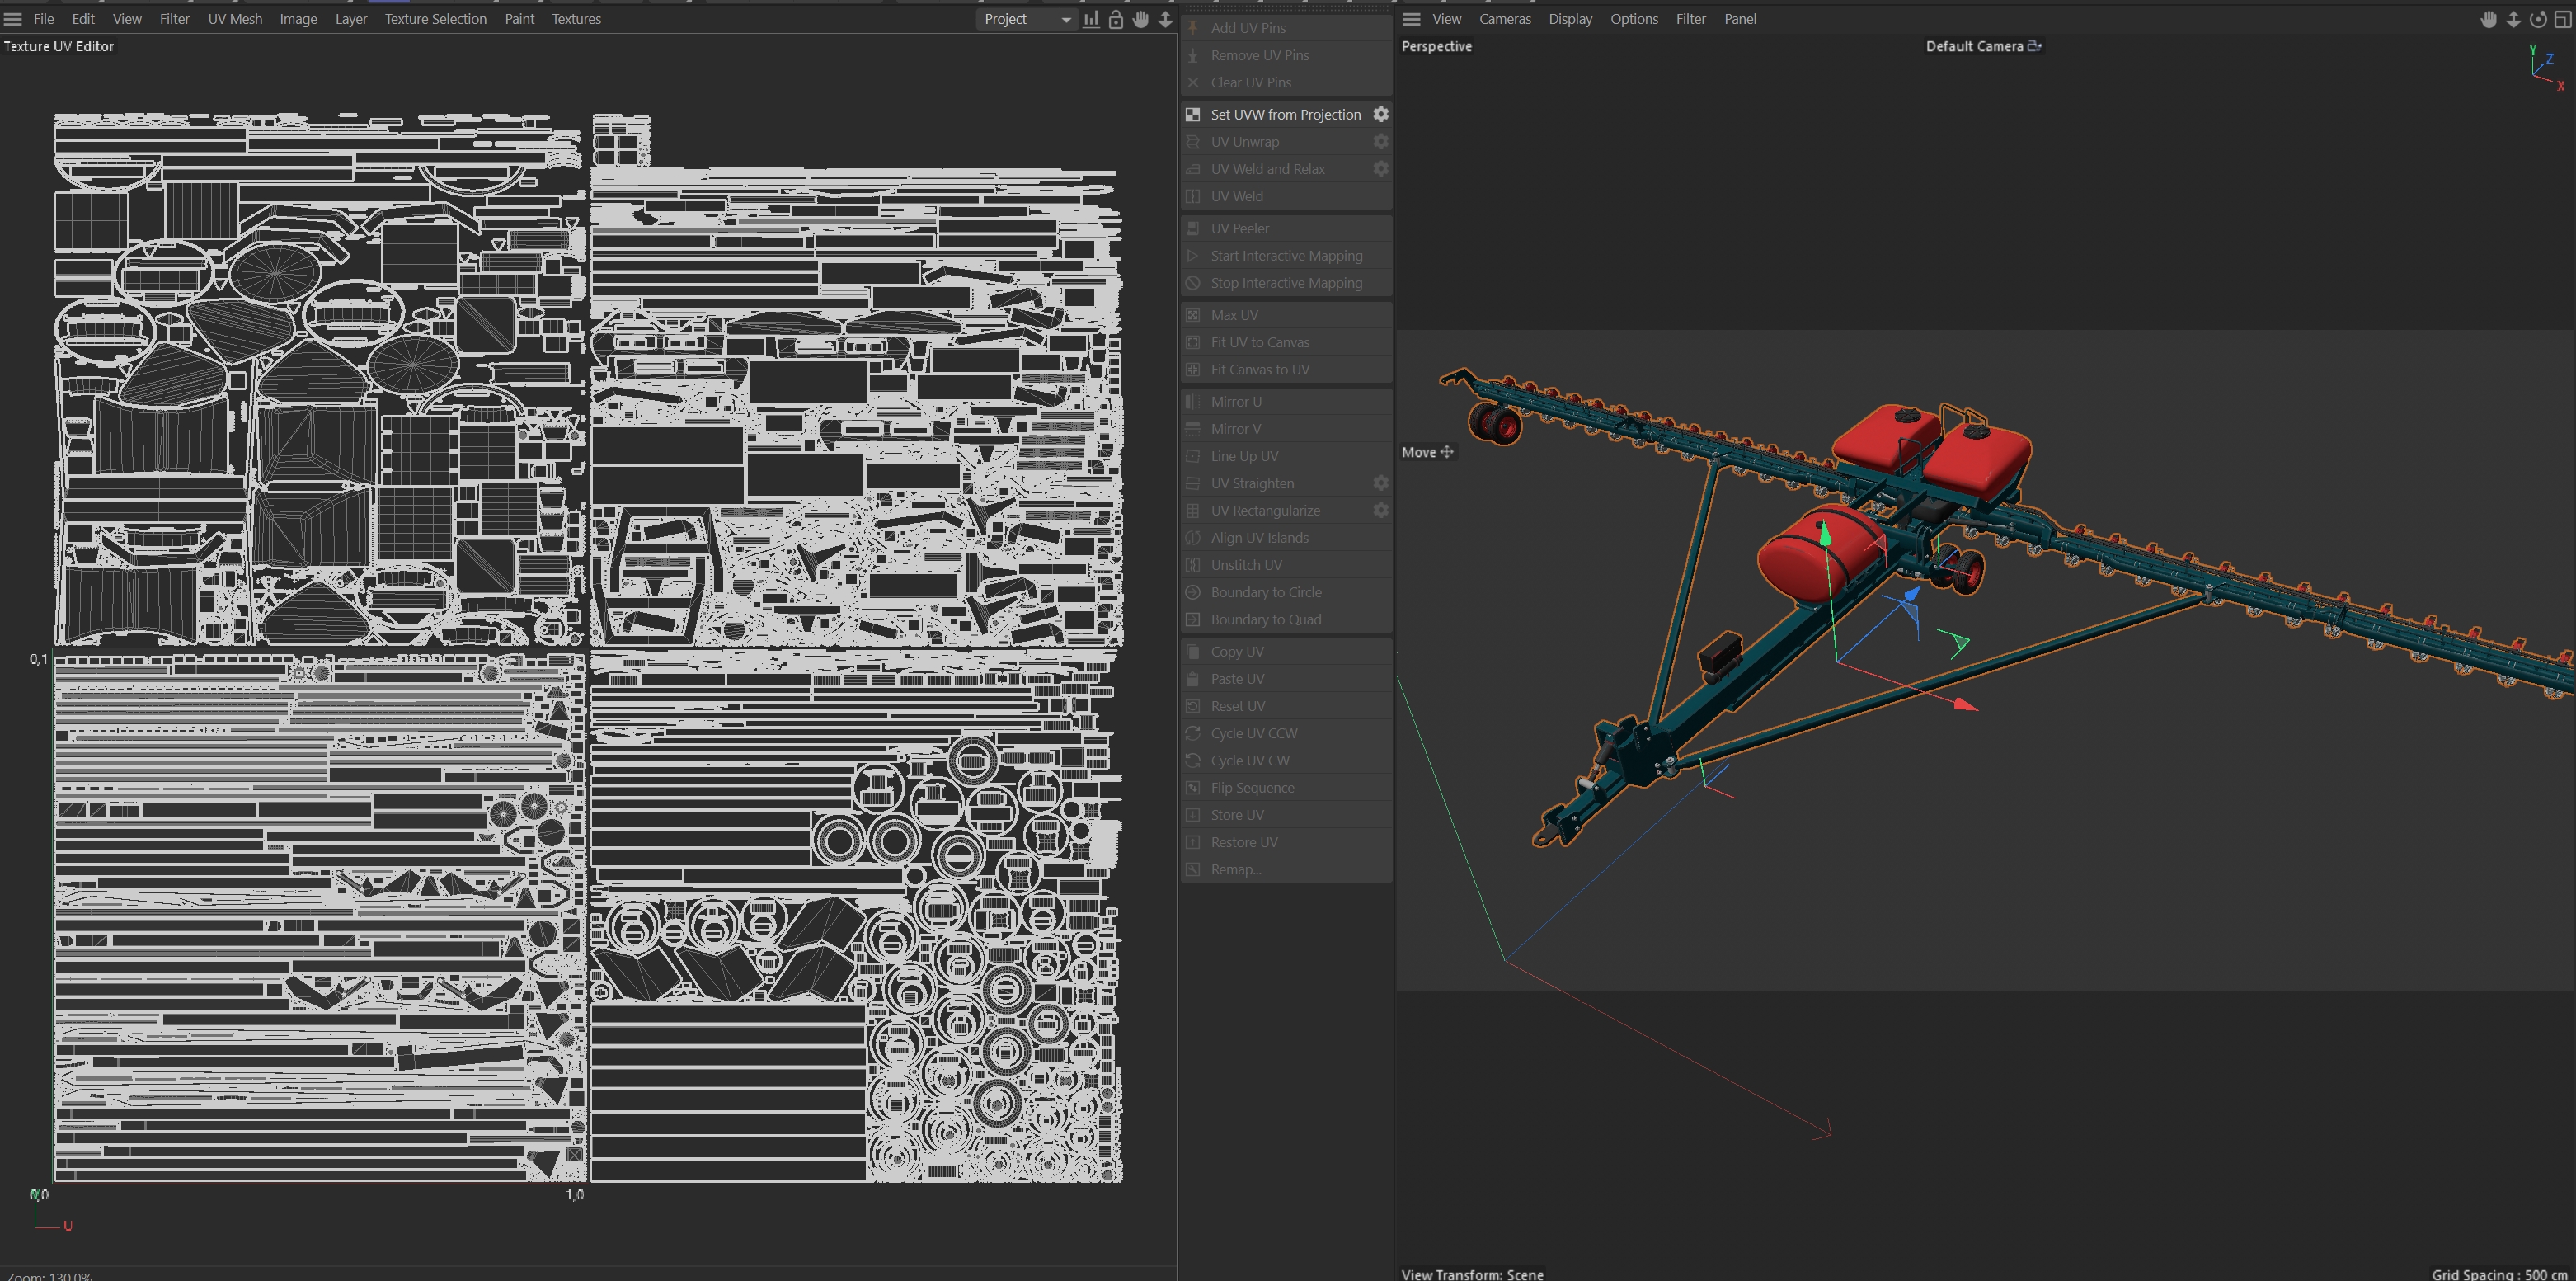Screen dimensions: 2576x1281
Task: Click the lock icon in UV editor toolbar
Action: [1116, 19]
